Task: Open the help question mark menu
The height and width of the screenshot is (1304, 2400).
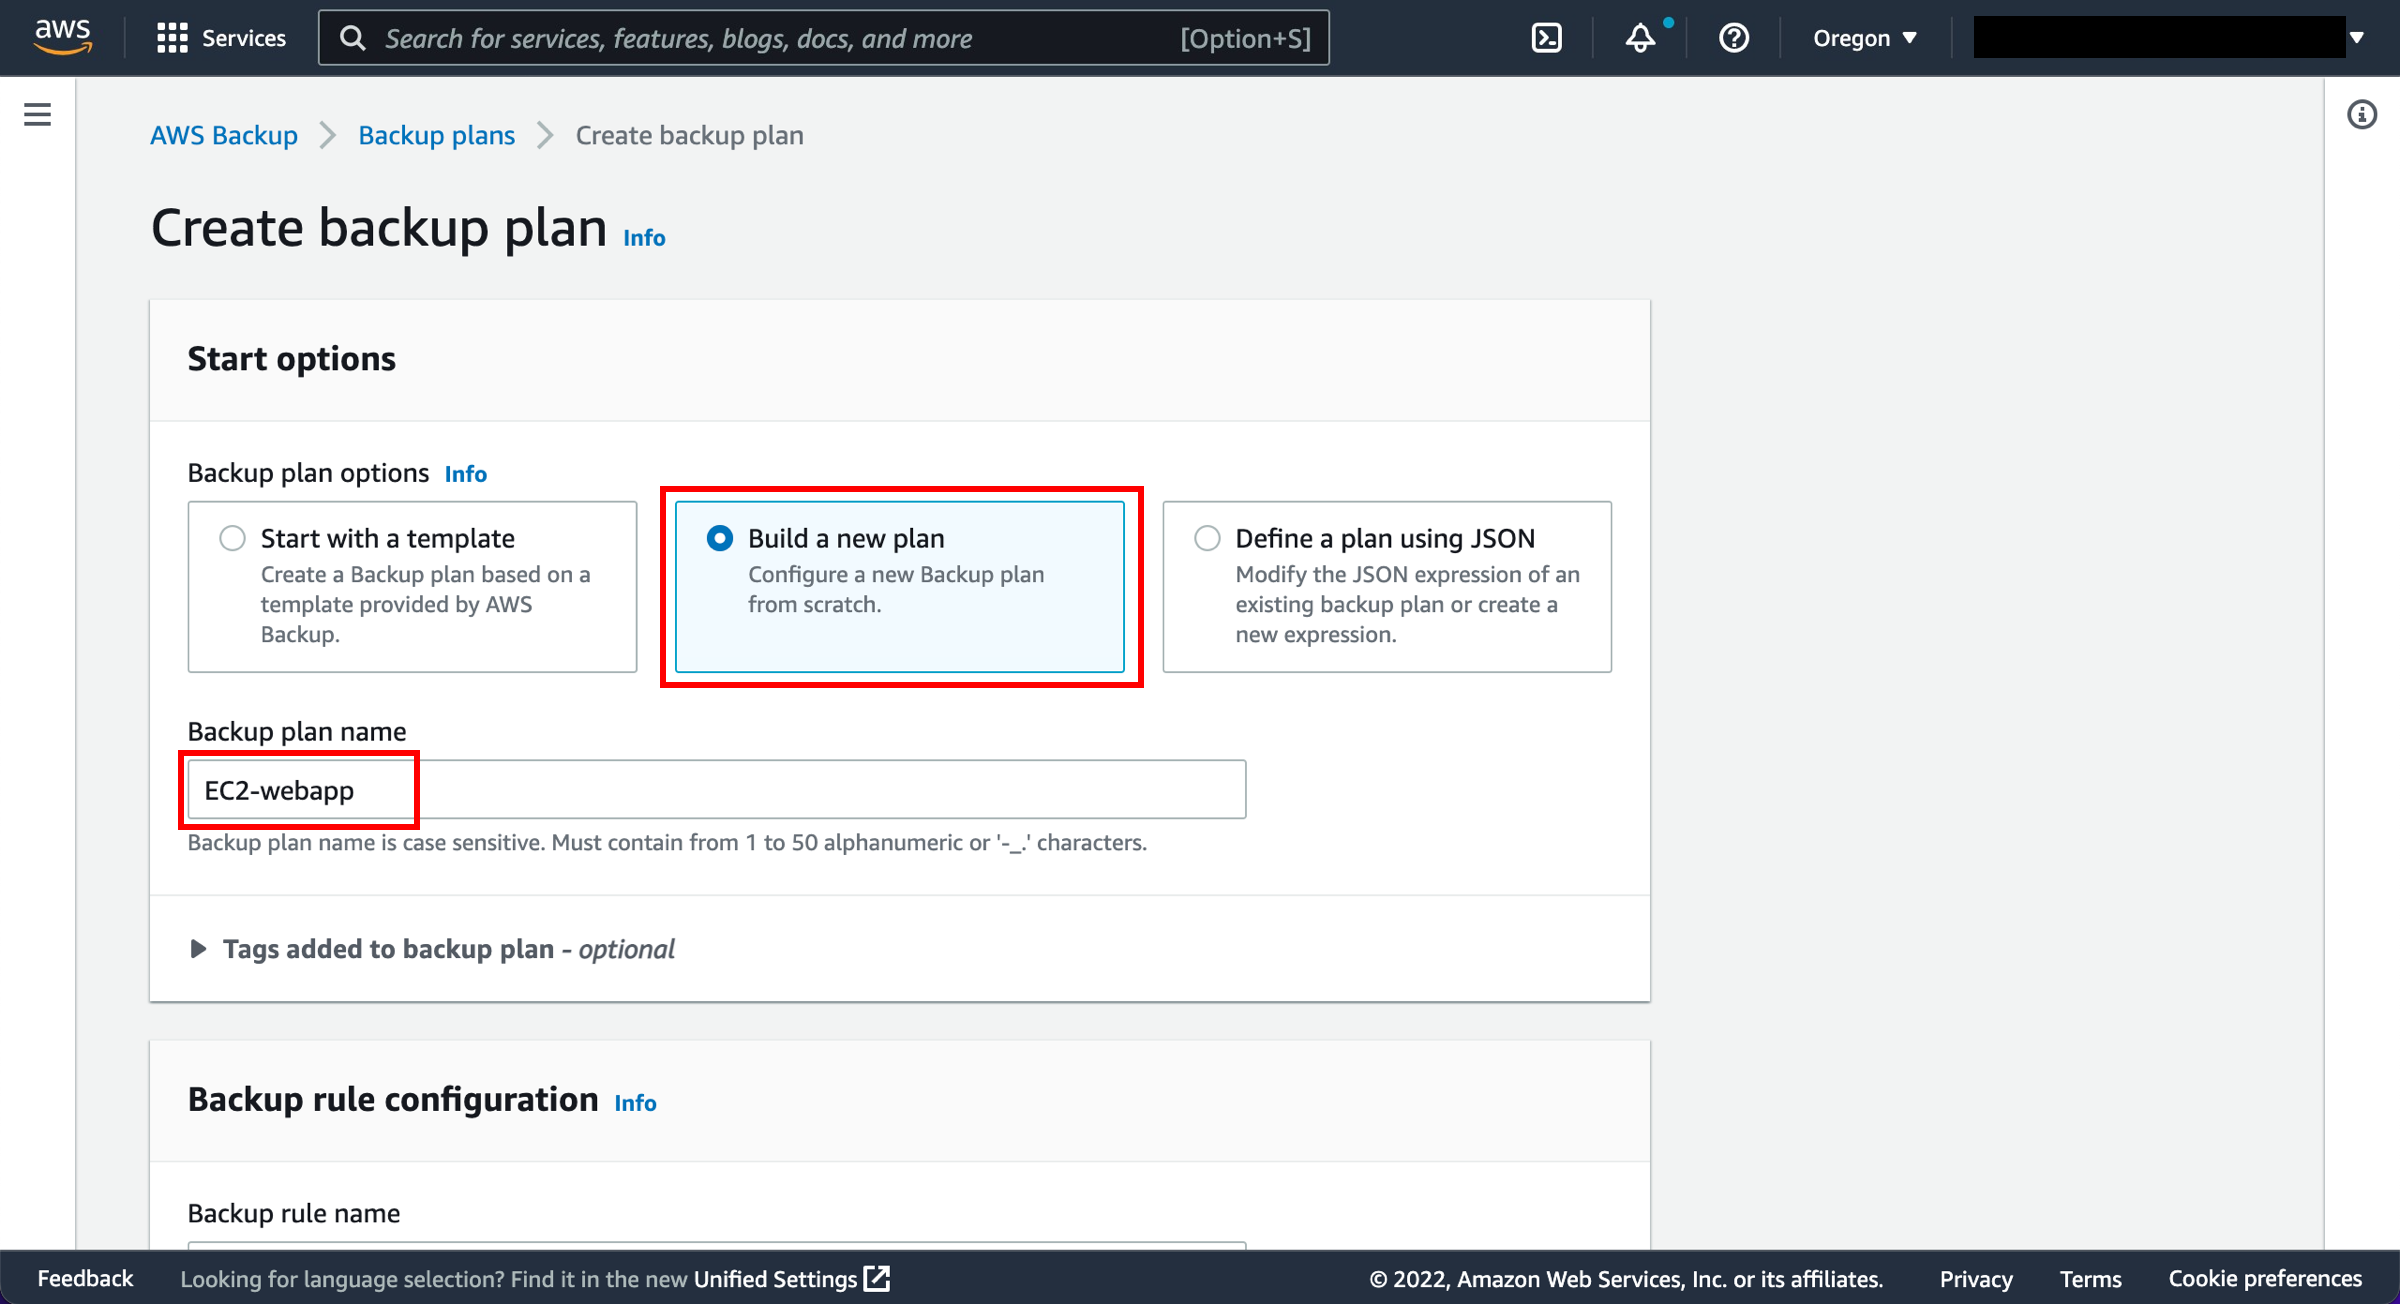Action: point(1733,38)
